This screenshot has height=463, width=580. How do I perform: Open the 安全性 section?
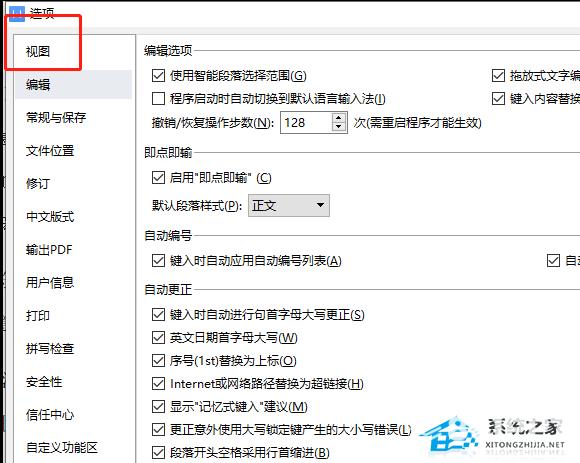pyautogui.click(x=44, y=382)
